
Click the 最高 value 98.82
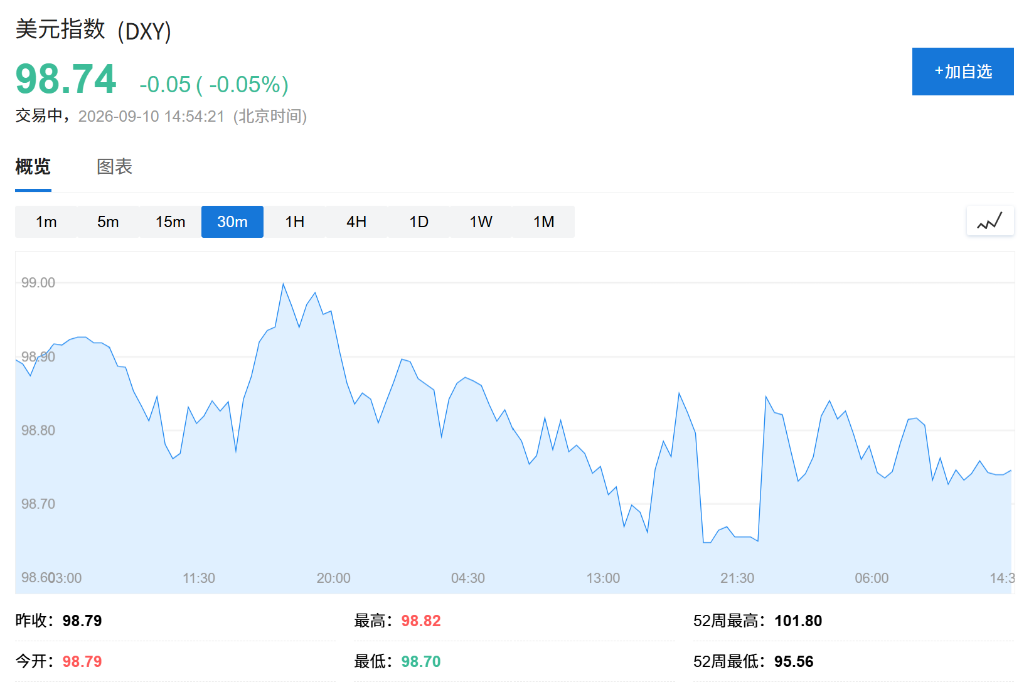[421, 621]
